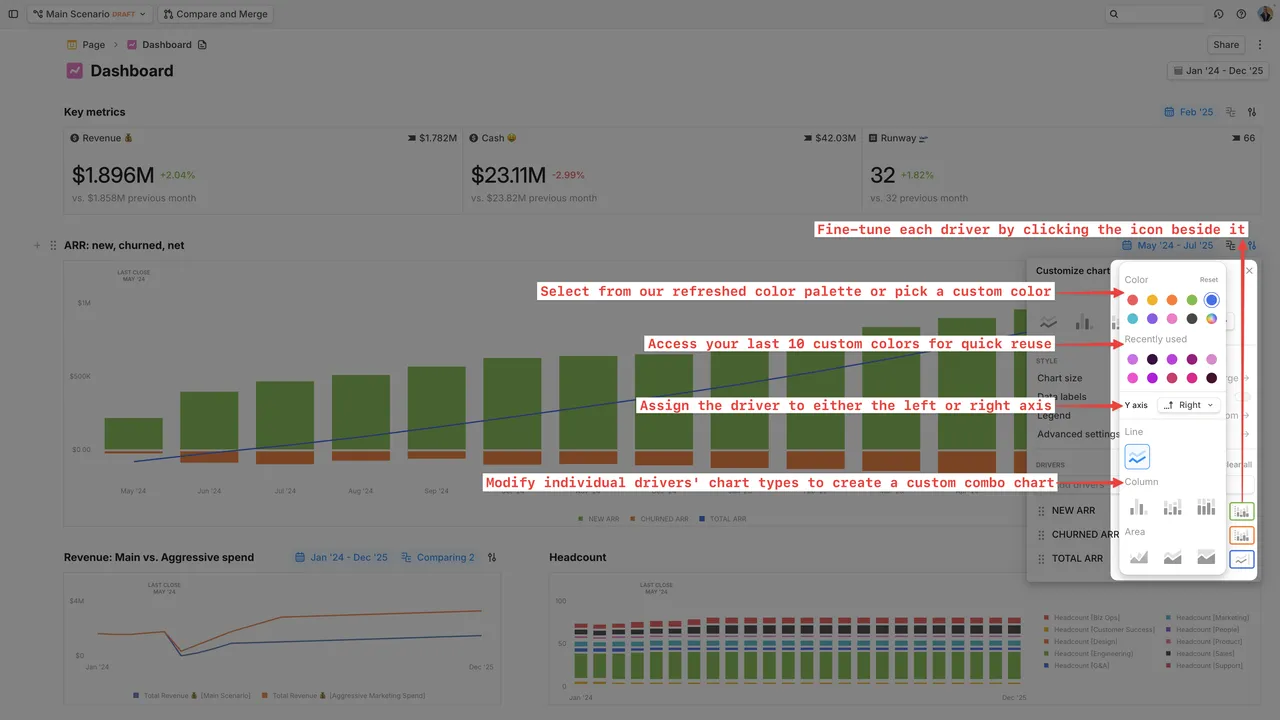Expand the Main Scenario dropdown
Image resolution: width=1280 pixels, height=720 pixels.
point(89,14)
